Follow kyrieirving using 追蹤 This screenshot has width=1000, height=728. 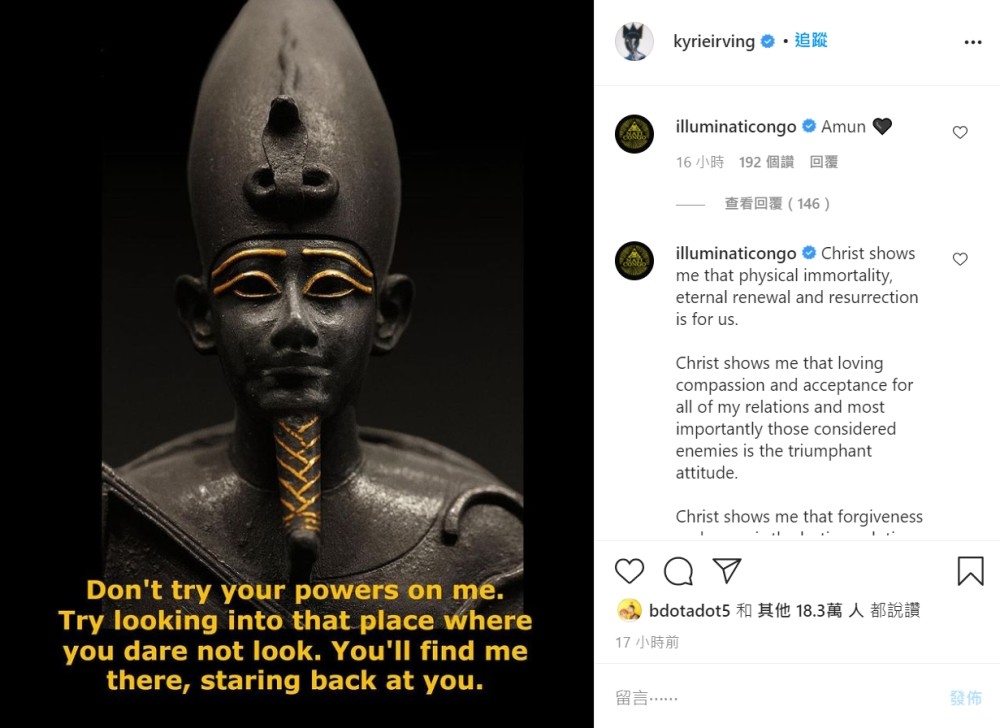tap(811, 41)
